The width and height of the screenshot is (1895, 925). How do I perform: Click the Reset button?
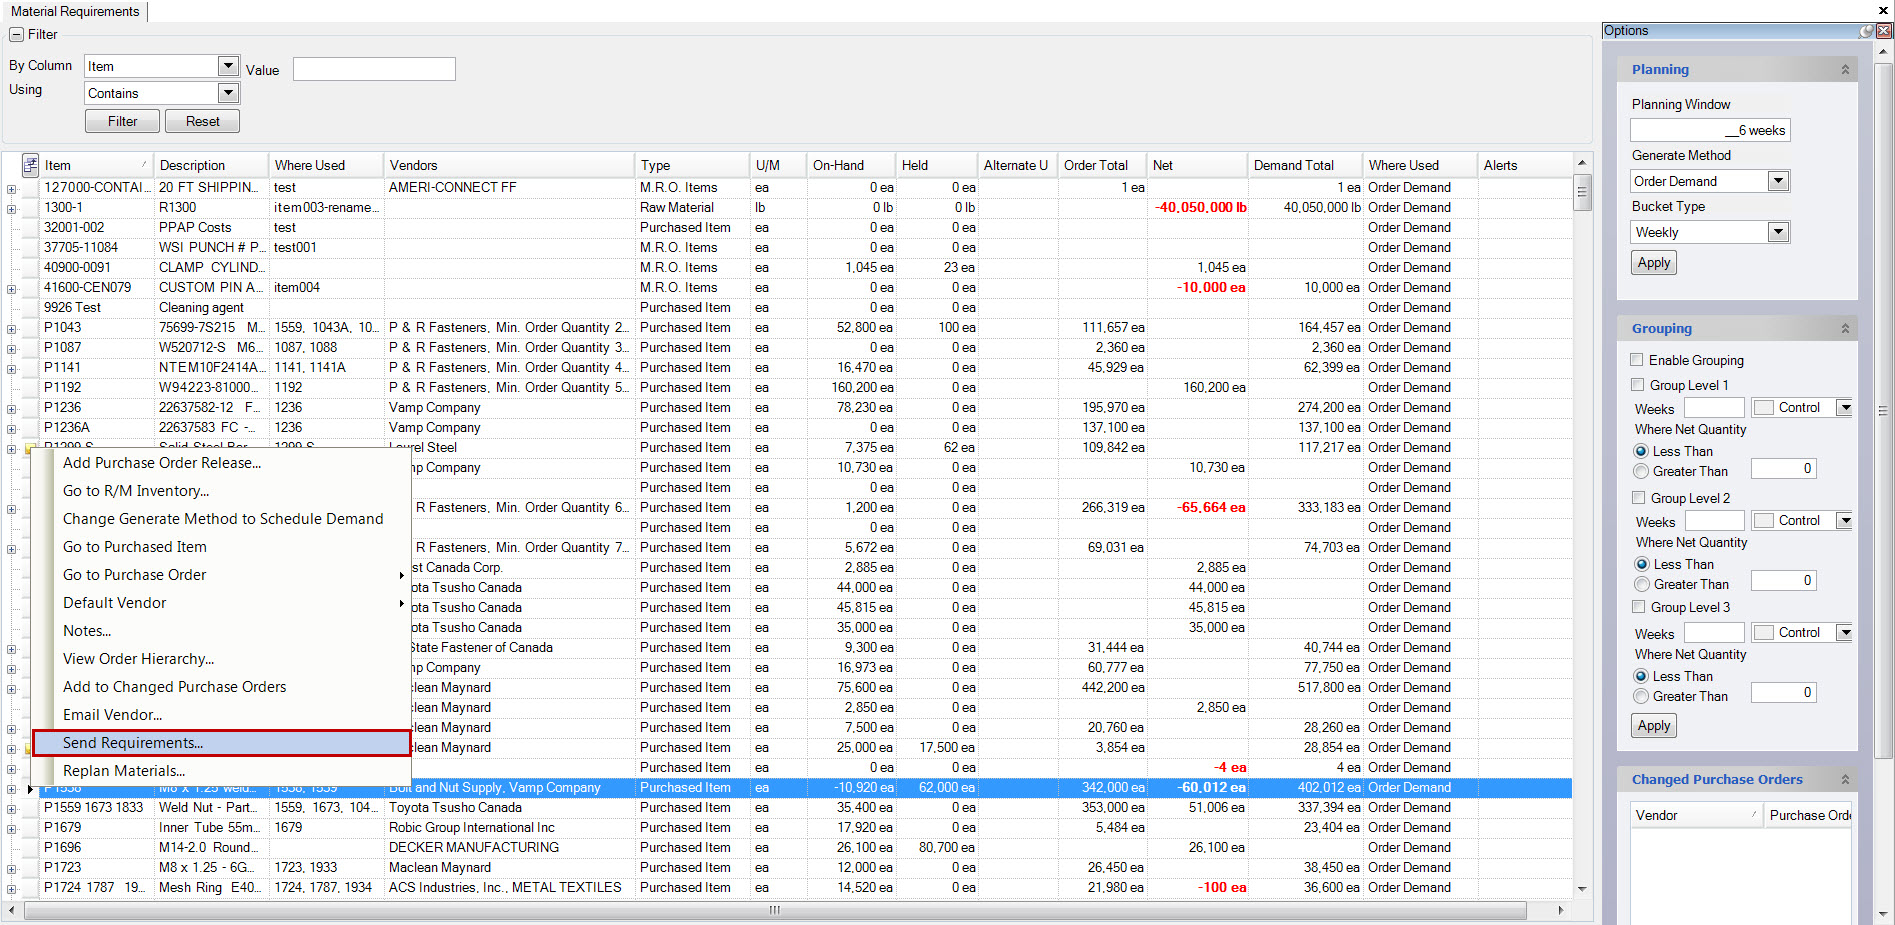point(202,121)
